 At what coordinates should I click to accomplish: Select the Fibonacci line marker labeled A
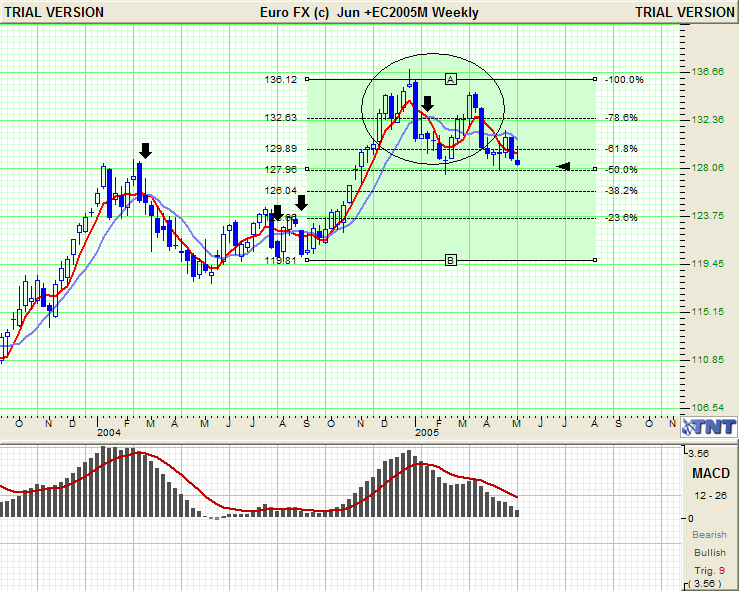coord(451,79)
